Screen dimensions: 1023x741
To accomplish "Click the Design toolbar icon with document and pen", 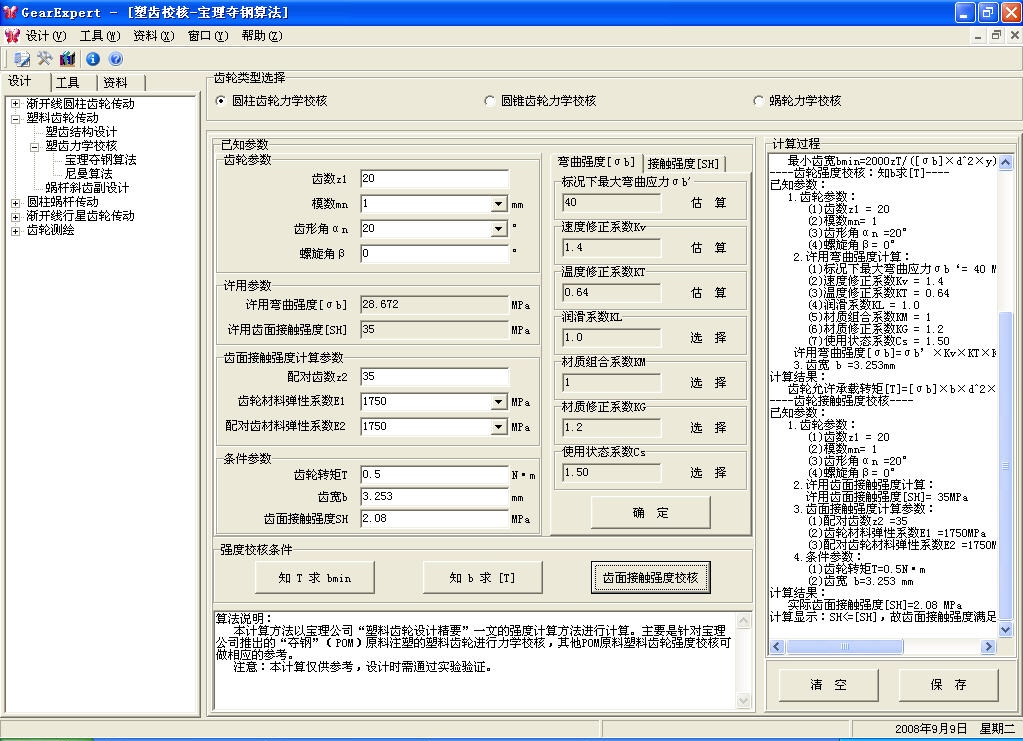I will 22,59.
